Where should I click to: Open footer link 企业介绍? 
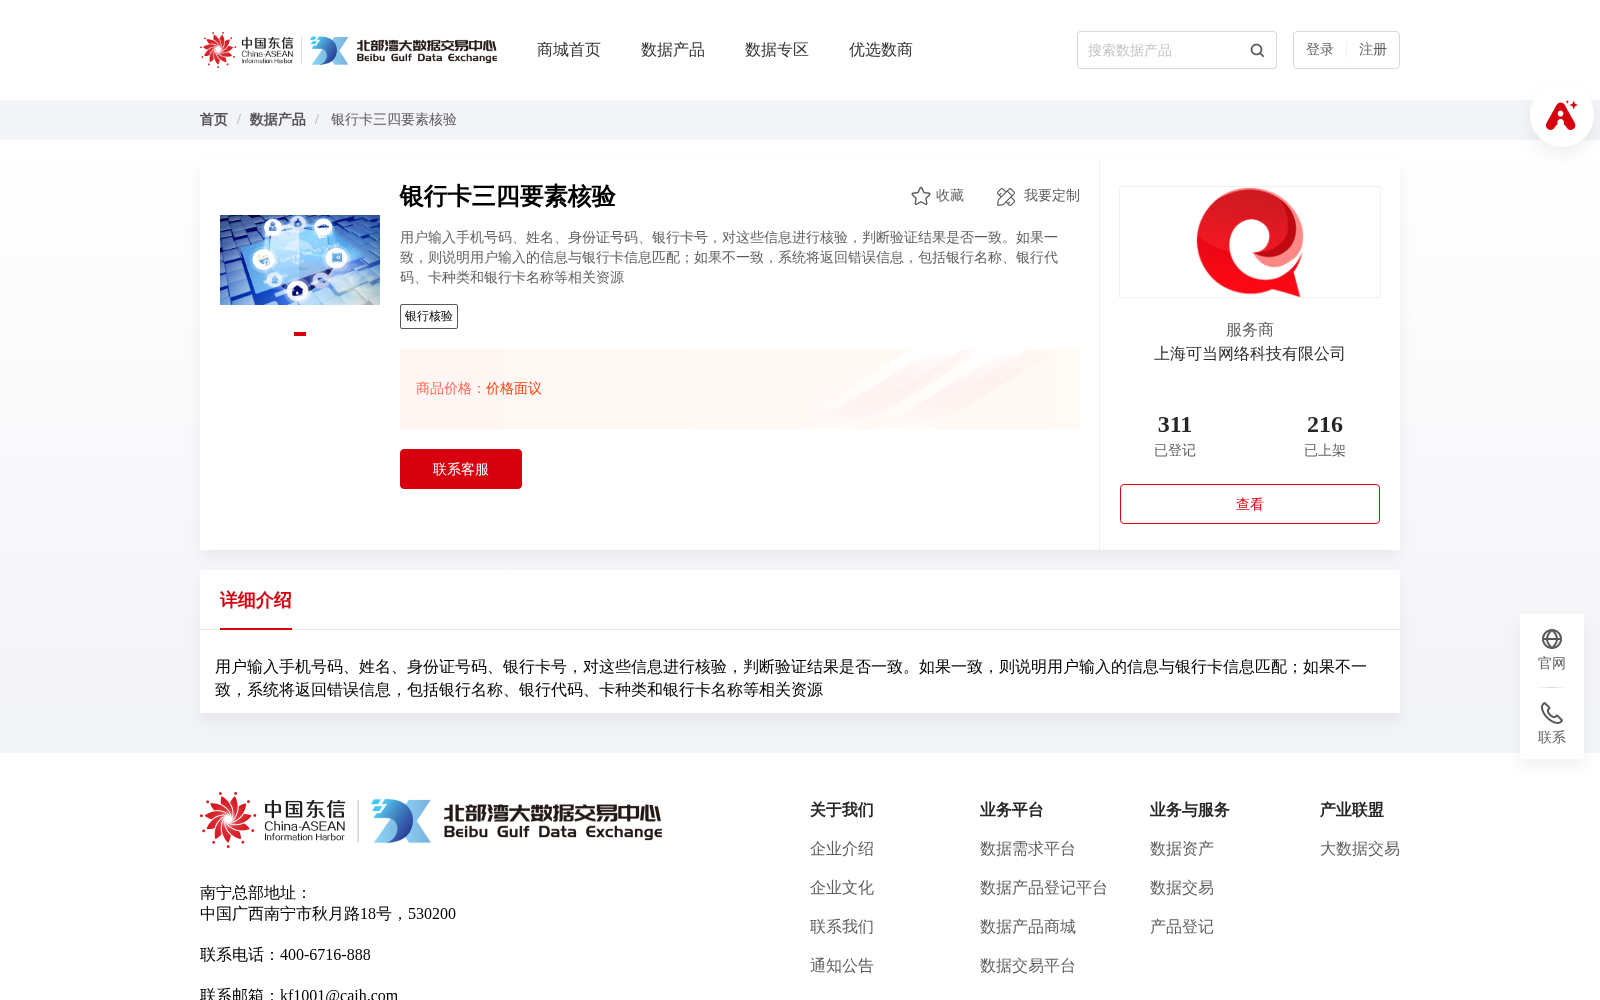click(842, 849)
